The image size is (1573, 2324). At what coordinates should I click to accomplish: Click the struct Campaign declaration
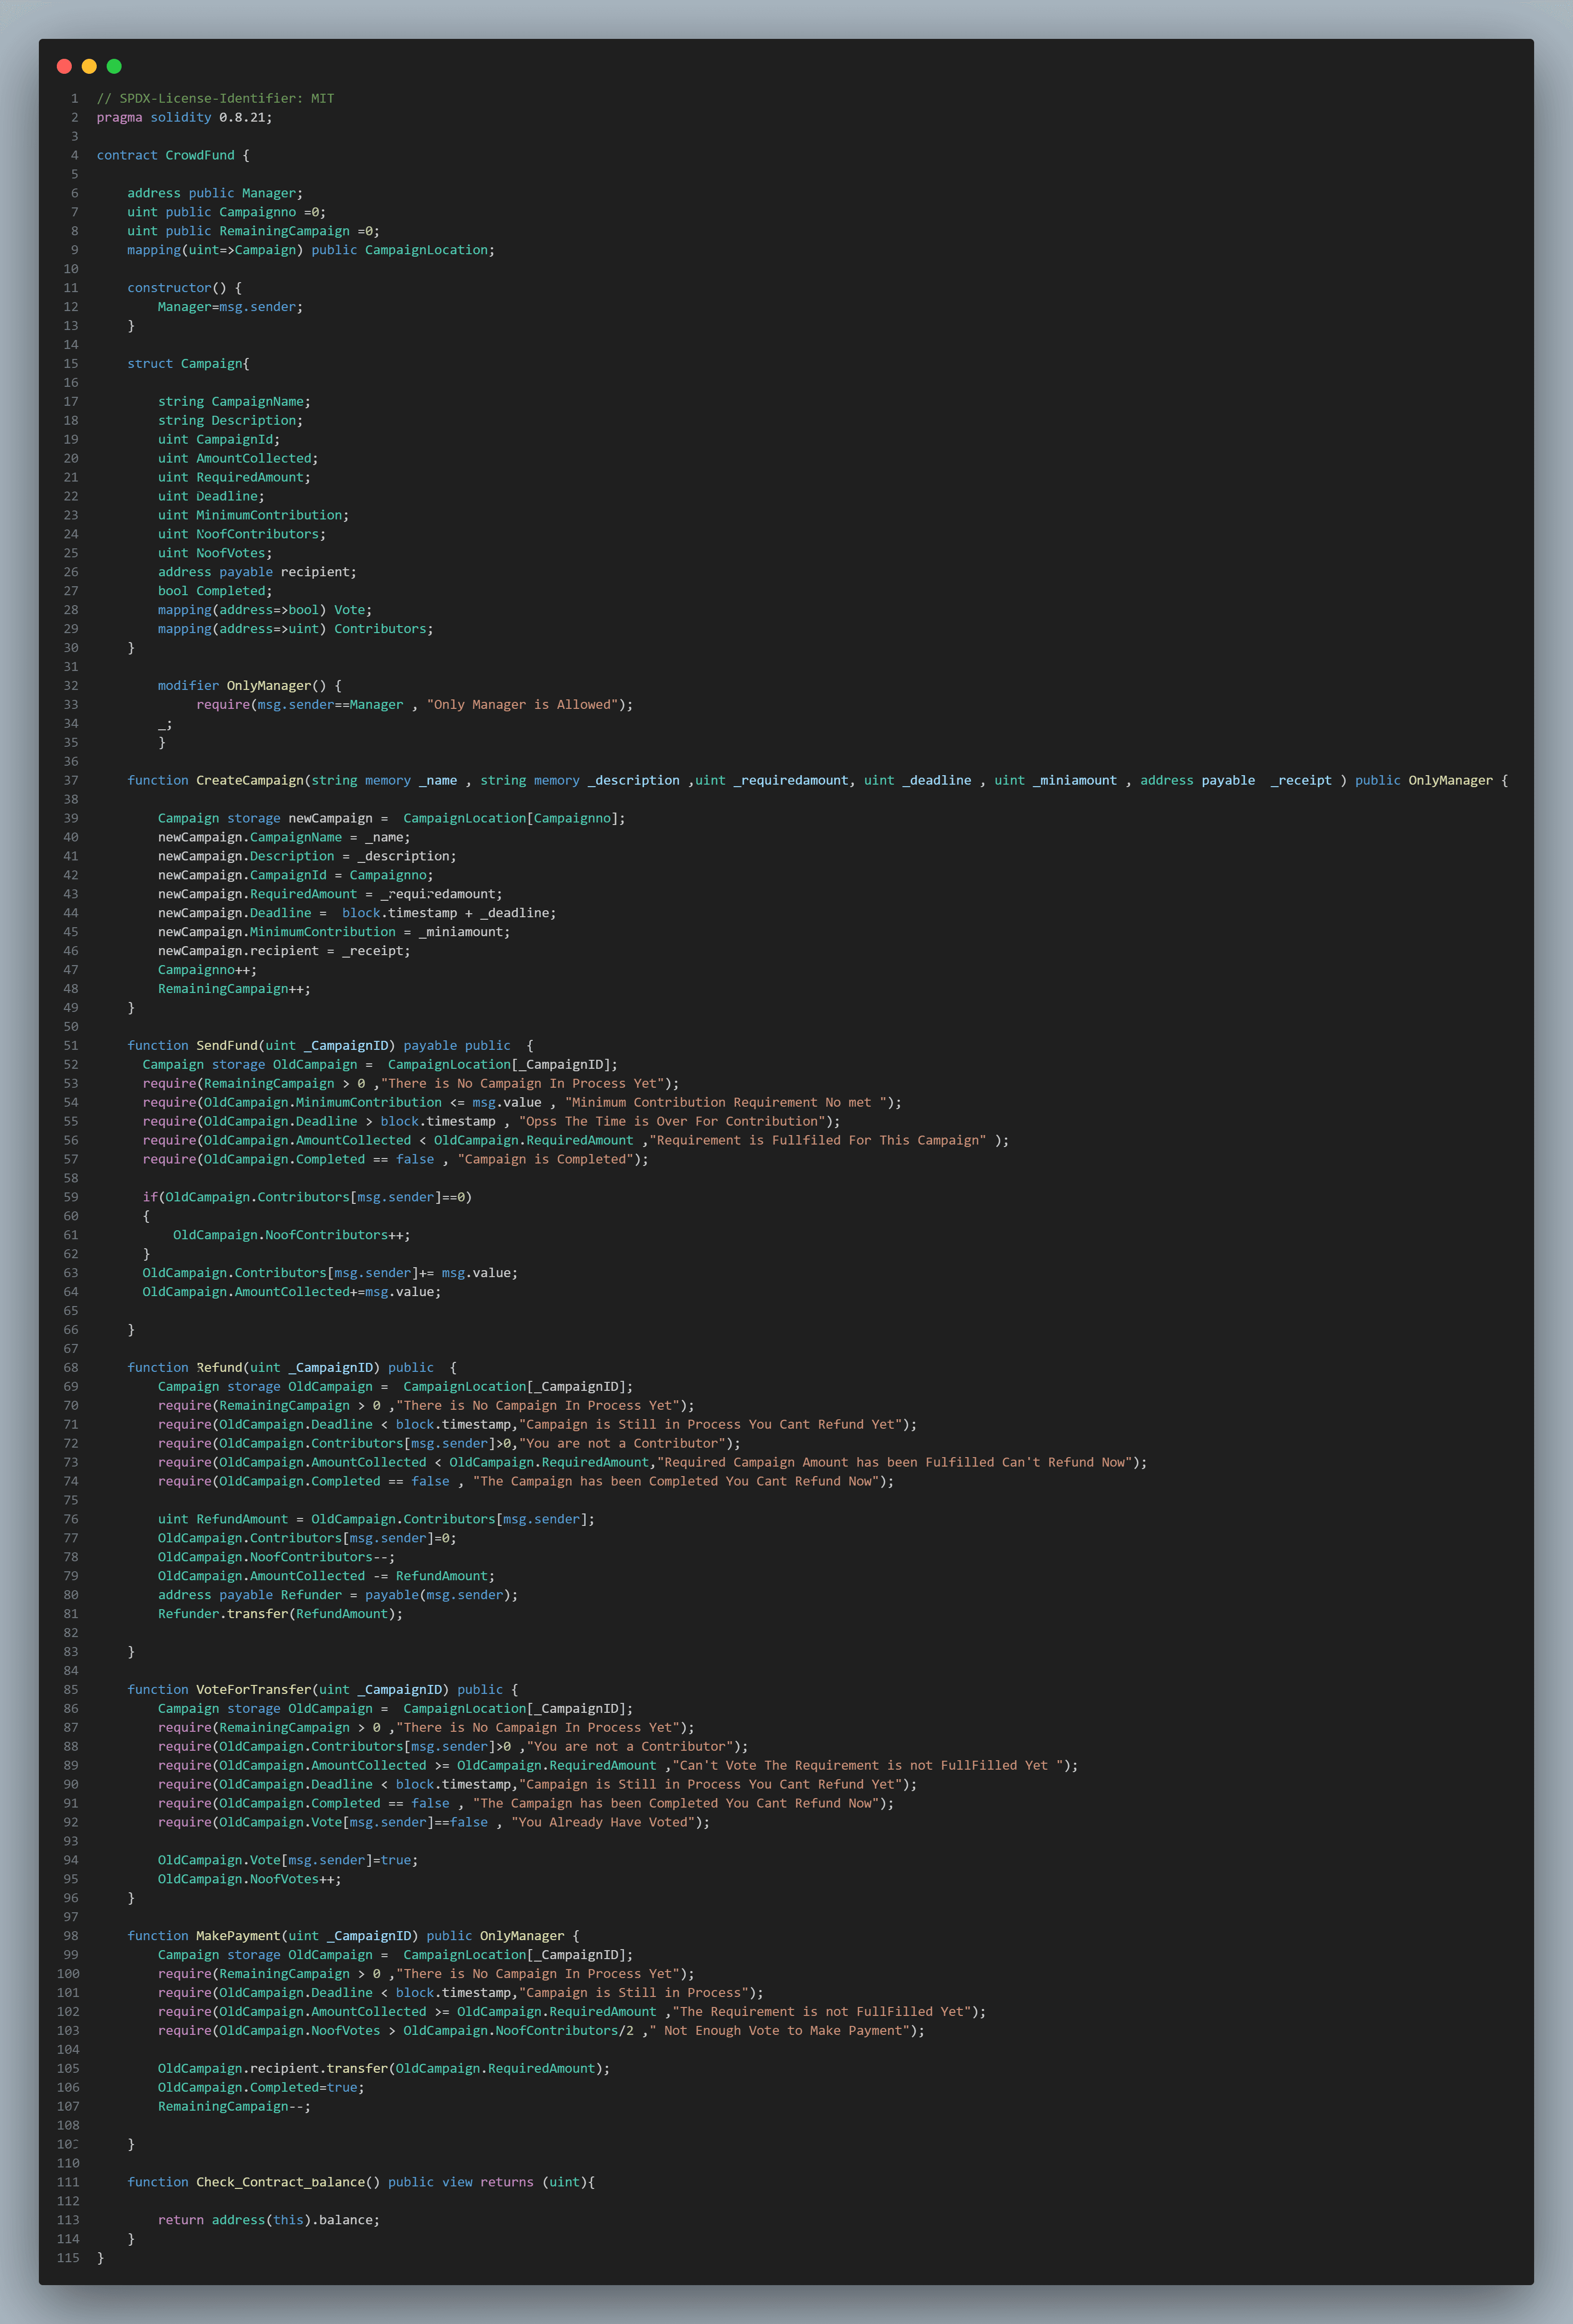188,363
